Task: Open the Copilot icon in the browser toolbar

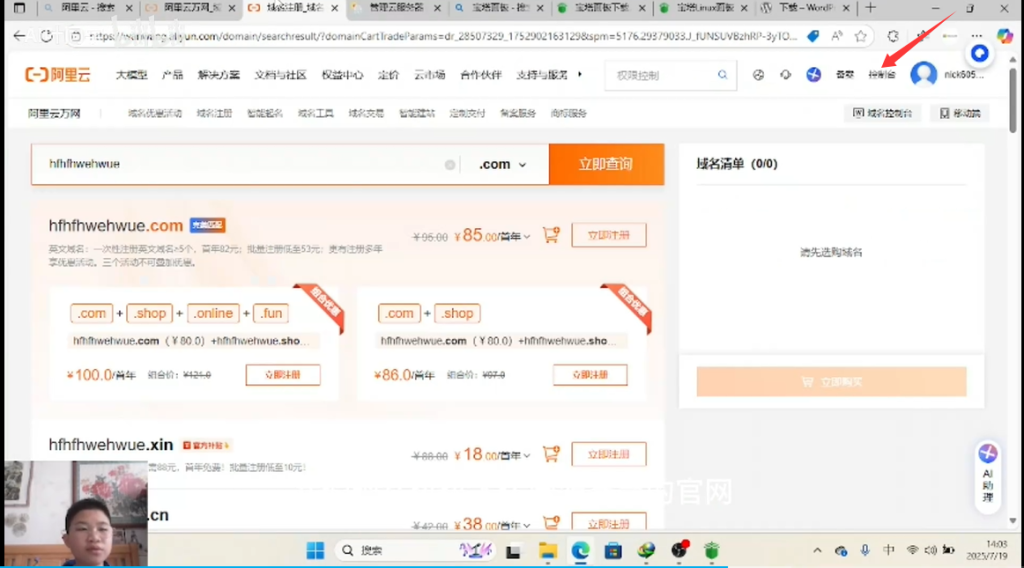Action: coord(1004,36)
